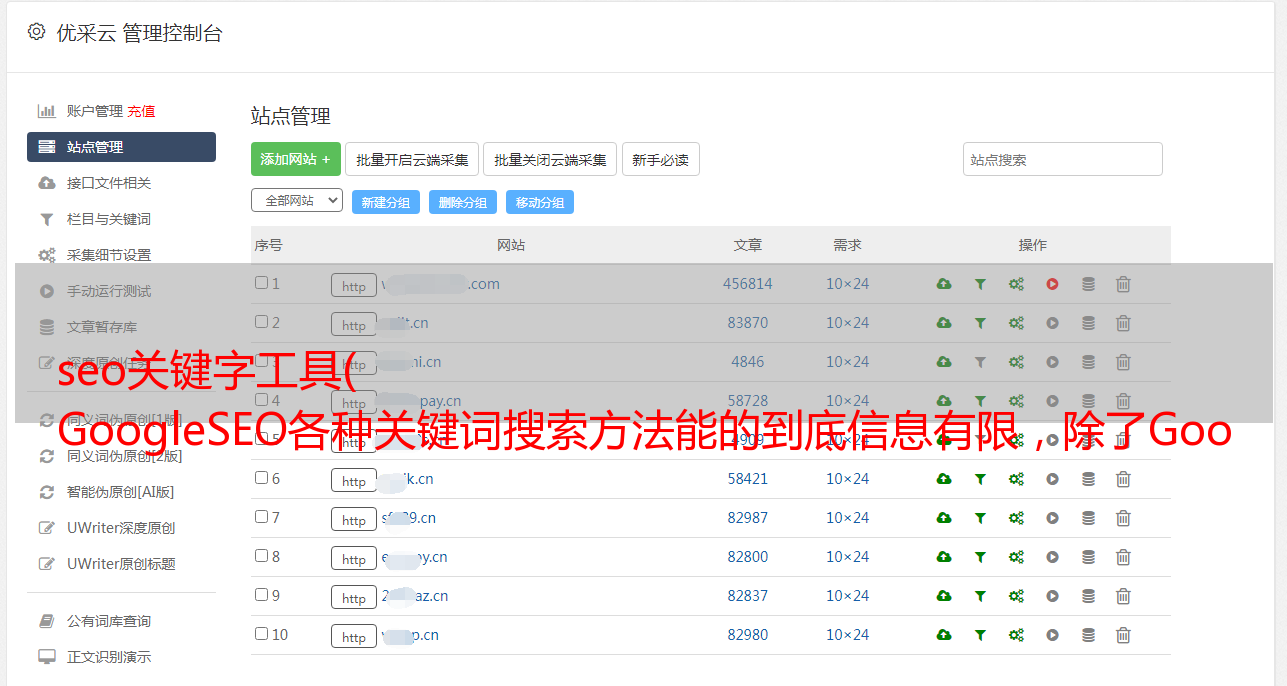The width and height of the screenshot is (1287, 686).
Task: Click the cloud upload icon in row 10
Action: (x=944, y=635)
